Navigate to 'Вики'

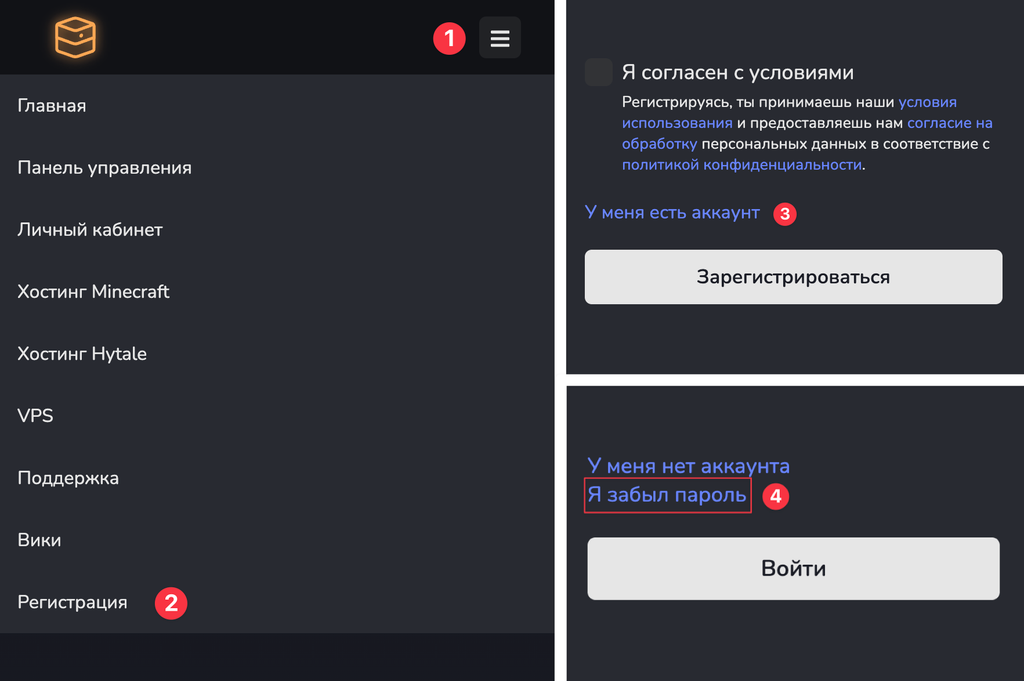tap(38, 540)
